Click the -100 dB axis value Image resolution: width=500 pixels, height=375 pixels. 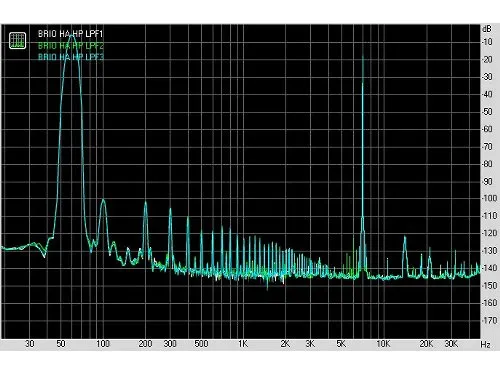489,198
